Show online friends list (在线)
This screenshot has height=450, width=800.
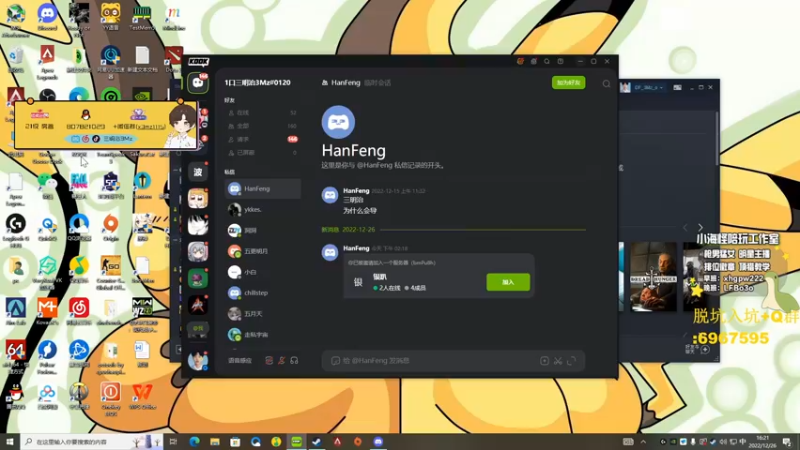[263, 113]
